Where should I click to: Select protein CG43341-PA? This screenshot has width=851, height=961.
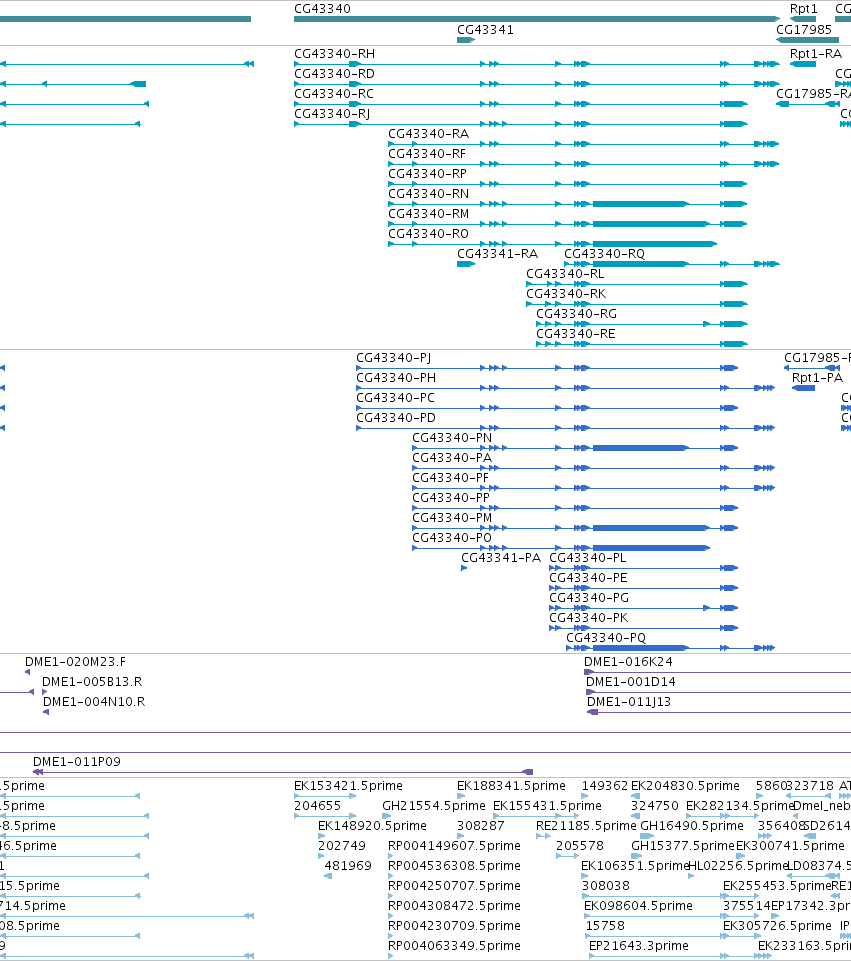tap(501, 558)
